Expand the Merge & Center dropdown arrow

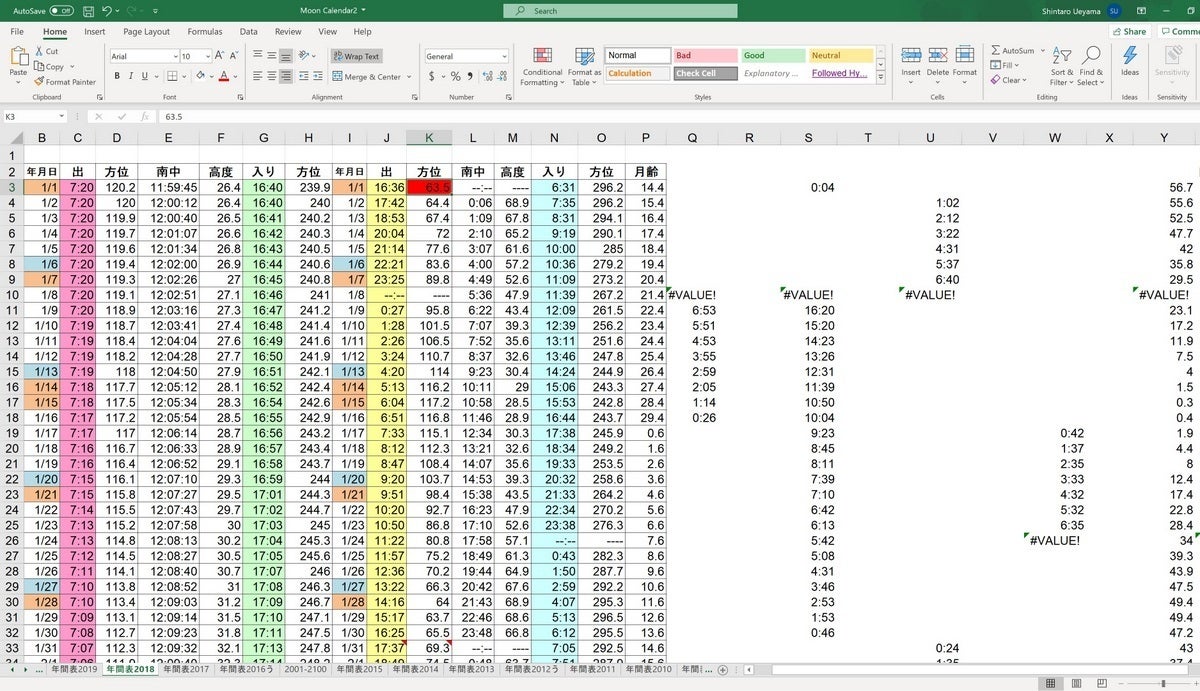click(x=408, y=77)
